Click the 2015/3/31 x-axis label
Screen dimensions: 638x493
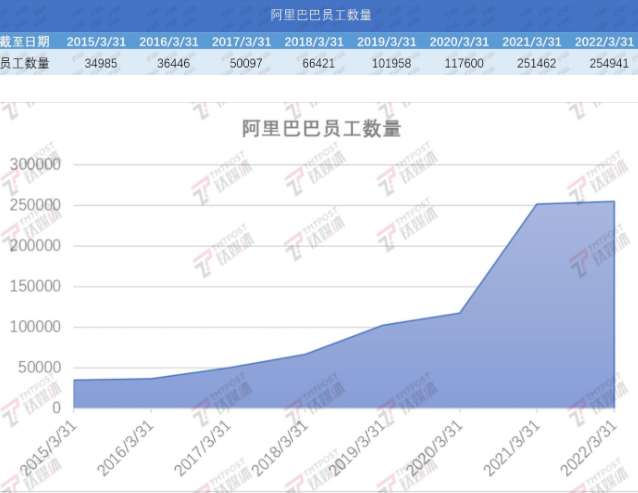48,448
